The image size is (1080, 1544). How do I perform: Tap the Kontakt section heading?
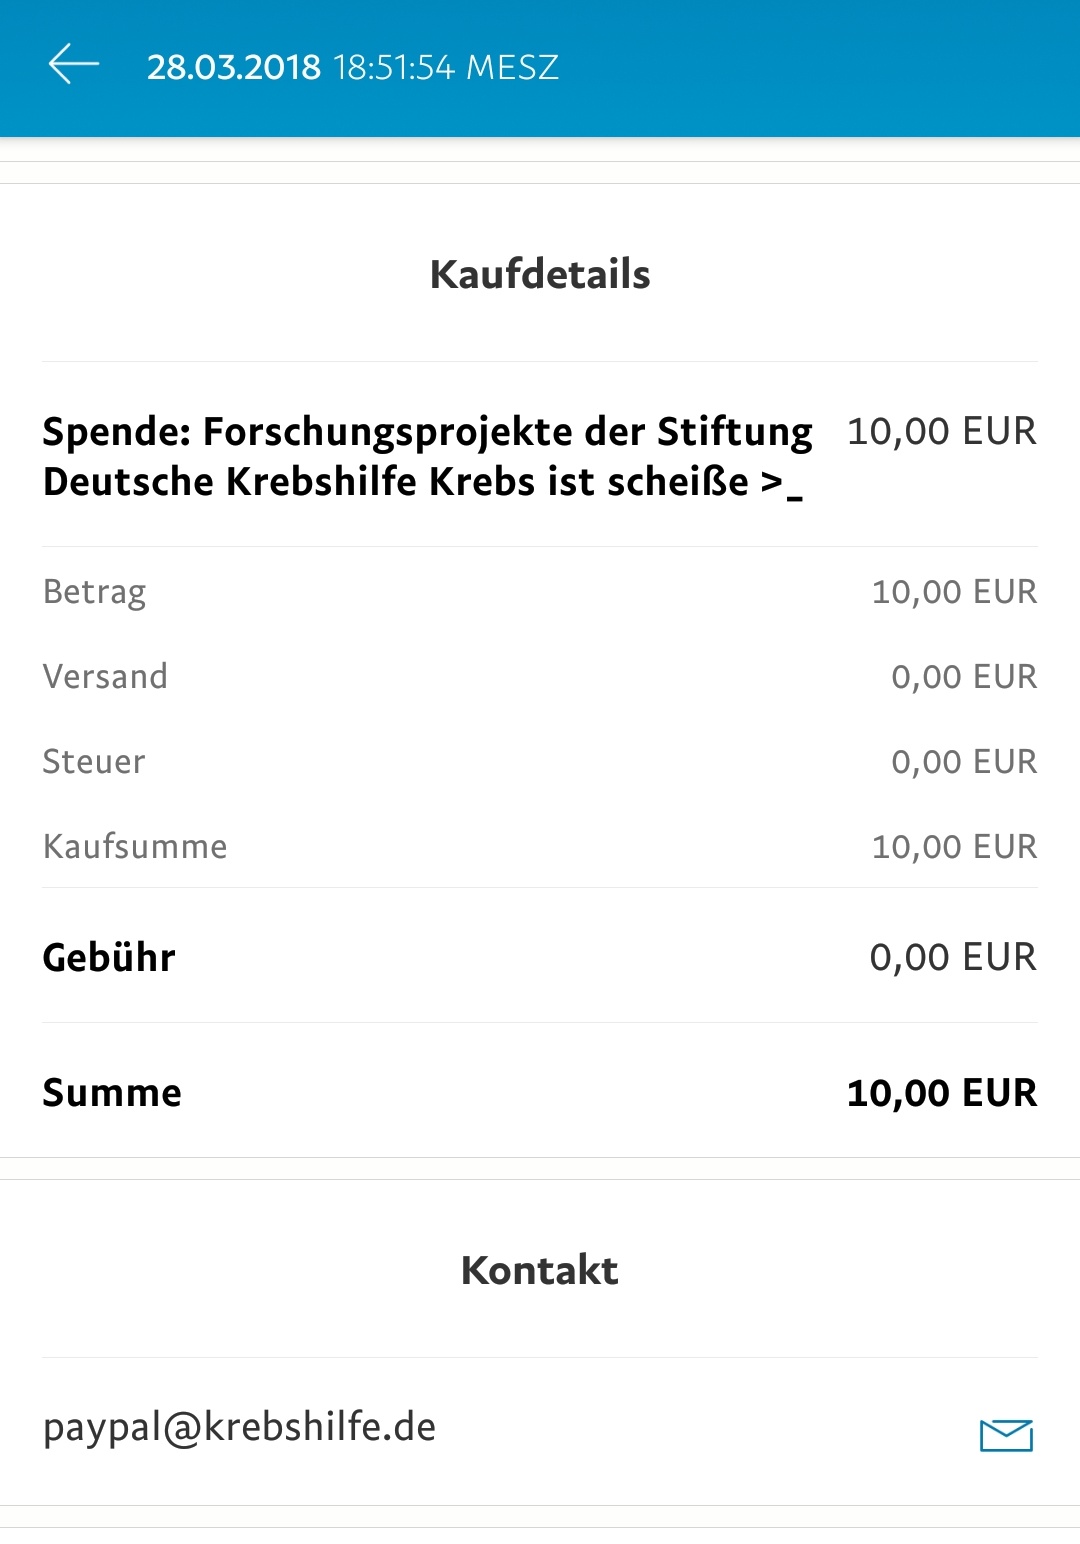point(540,1270)
